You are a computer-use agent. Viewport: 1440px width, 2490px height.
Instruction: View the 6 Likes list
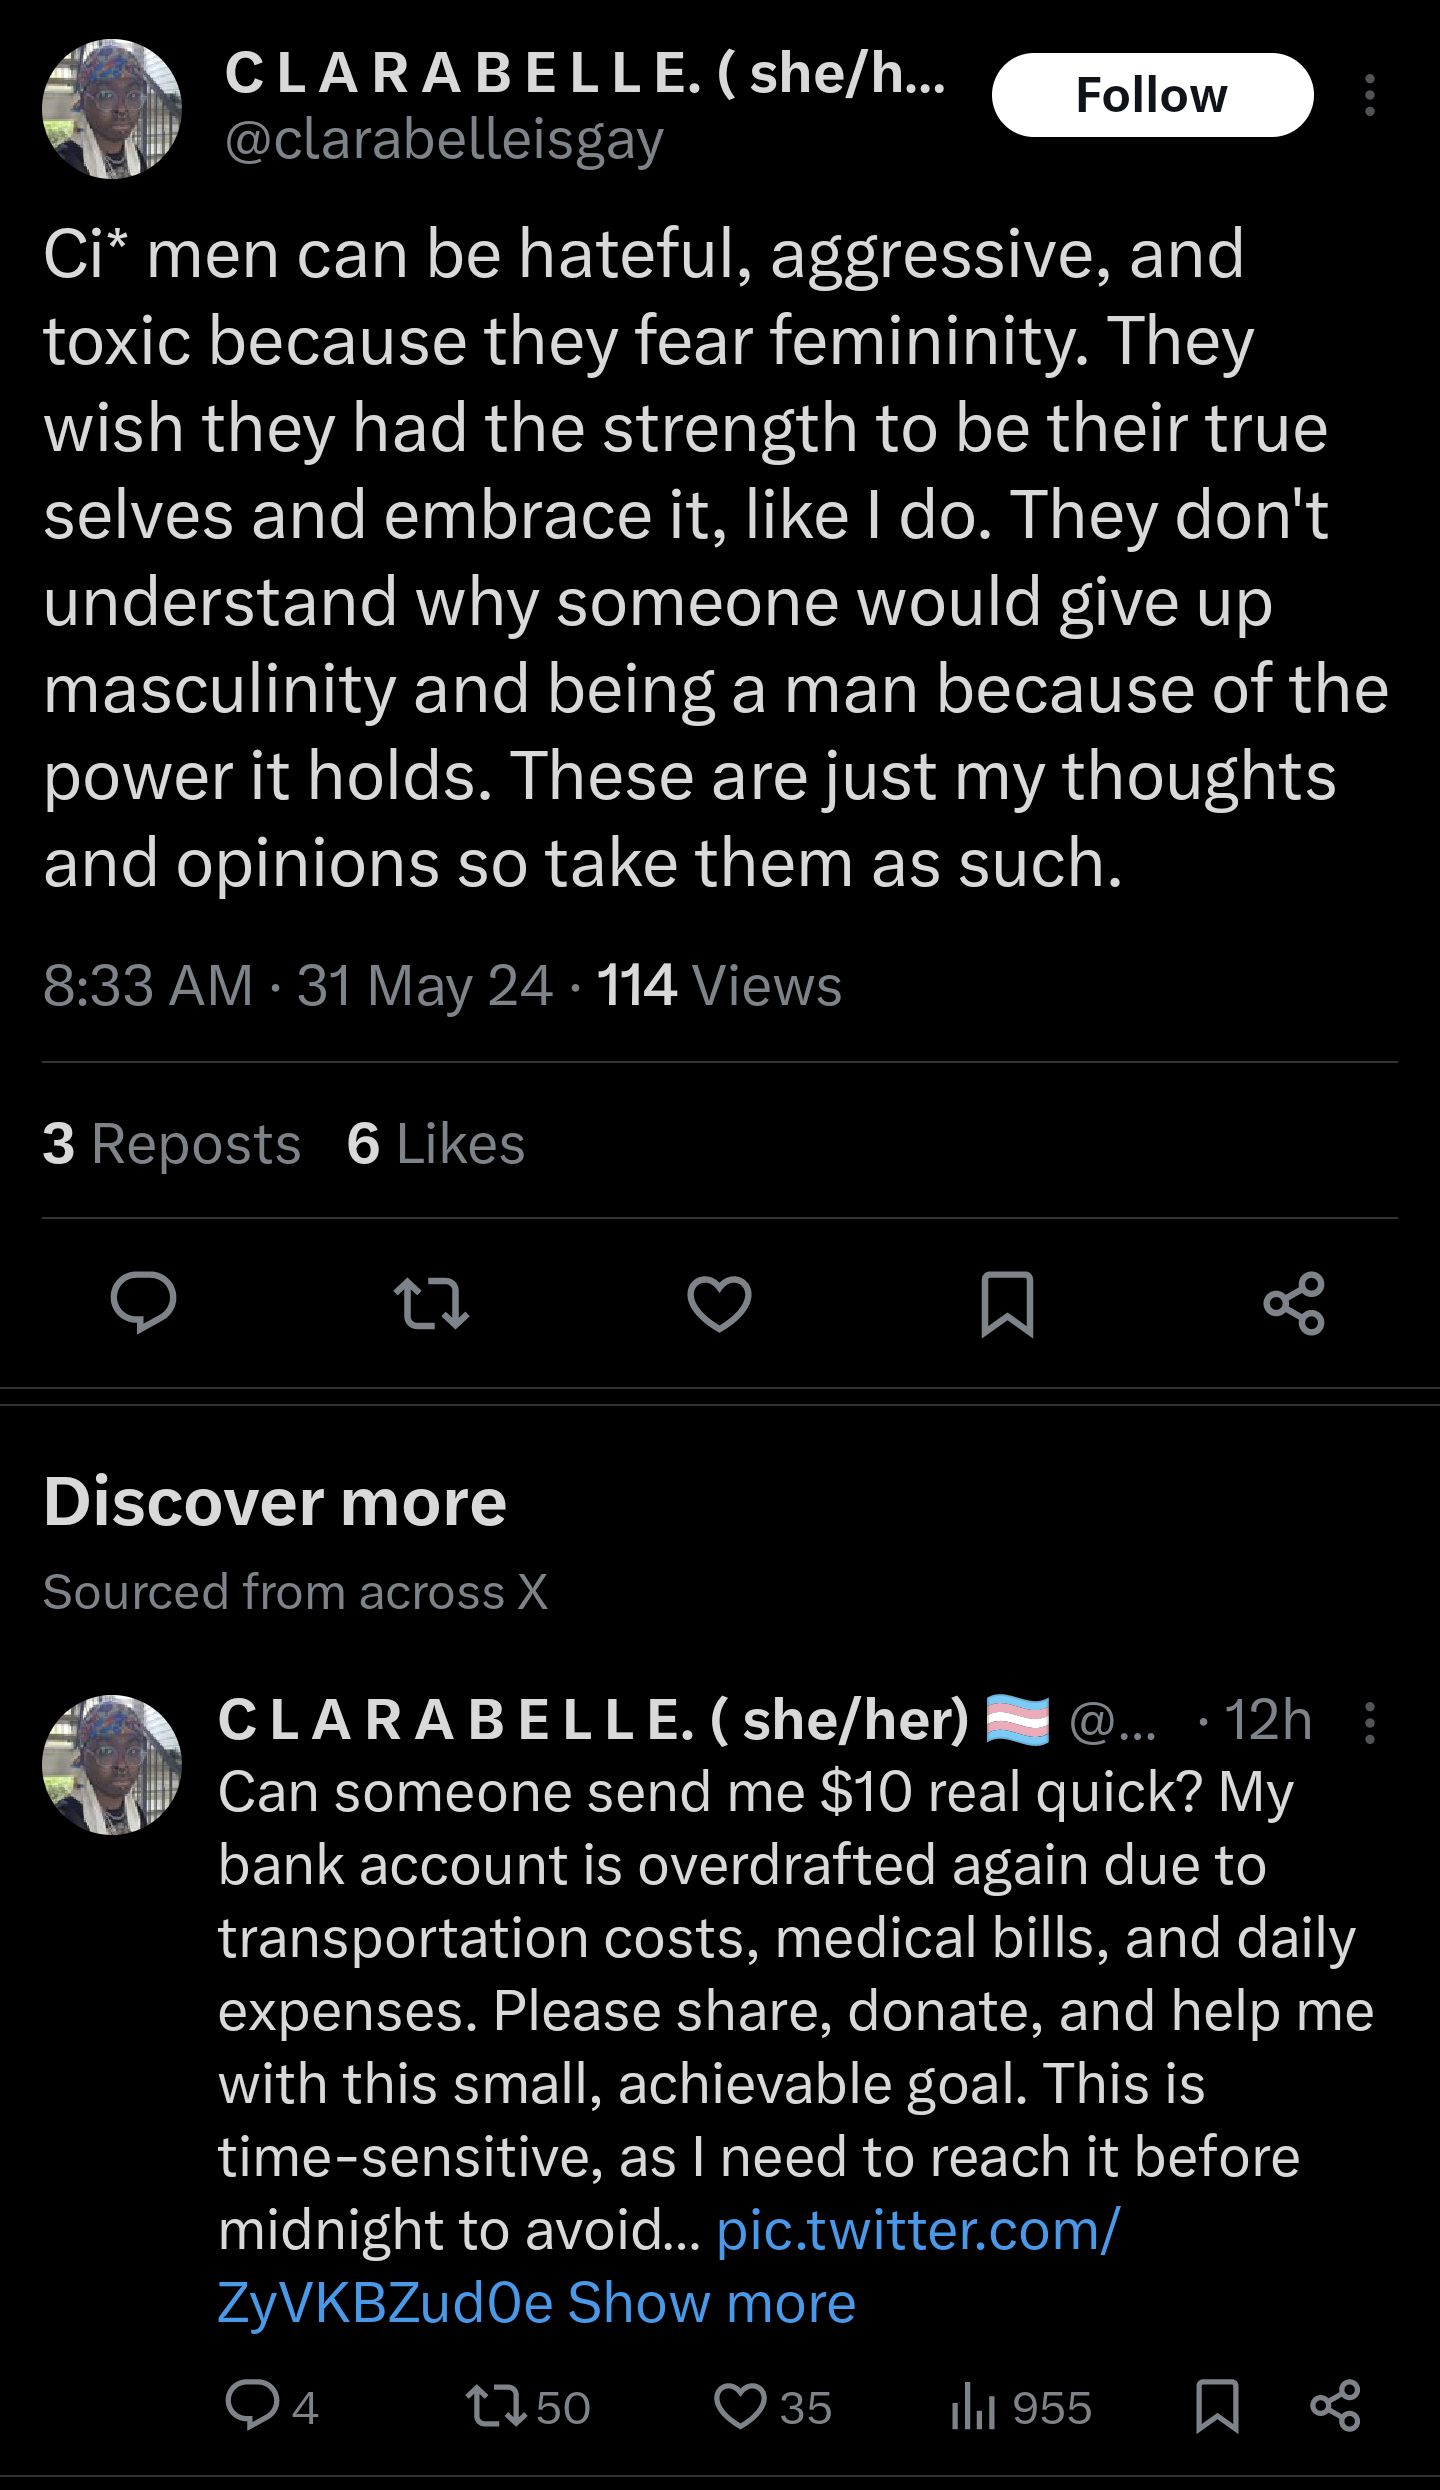pos(435,1143)
